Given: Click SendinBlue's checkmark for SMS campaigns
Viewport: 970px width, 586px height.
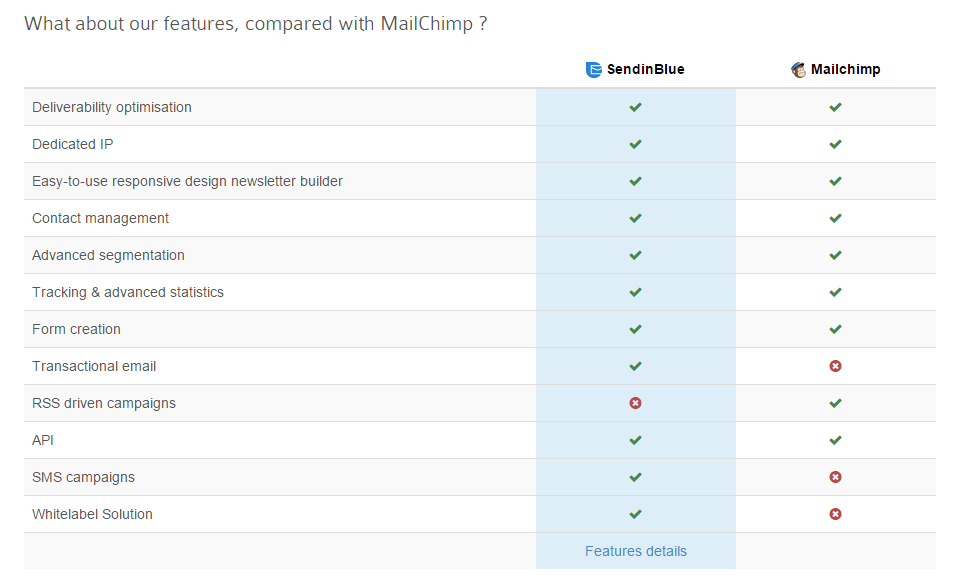Looking at the screenshot, I should click(635, 477).
